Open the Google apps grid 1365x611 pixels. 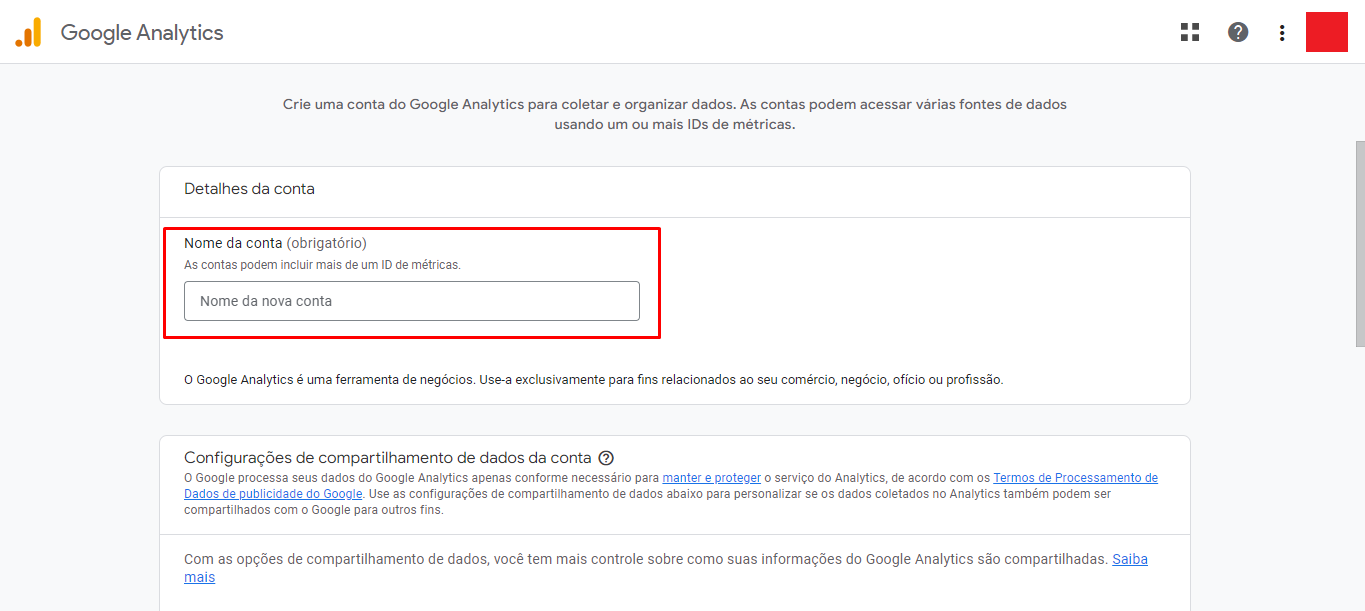click(1189, 32)
